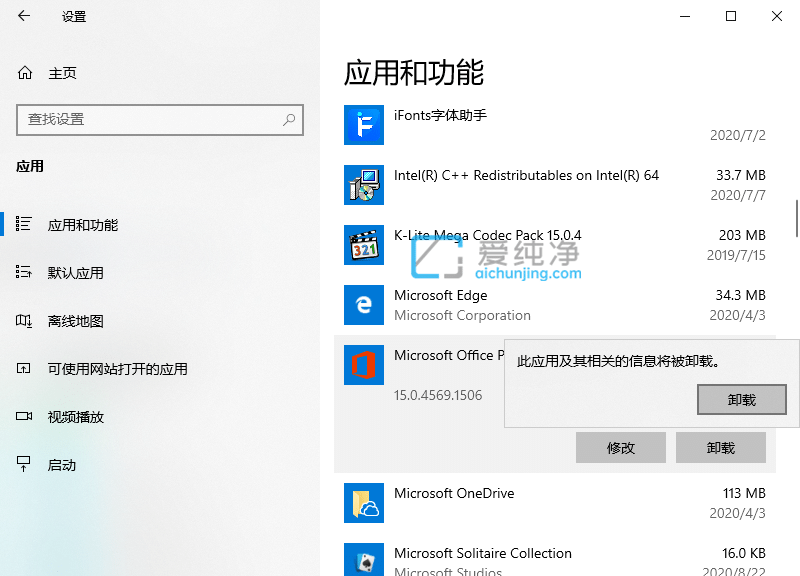Click the 应用和功能 sidebar icon
The height and width of the screenshot is (576, 800).
click(x=22, y=224)
